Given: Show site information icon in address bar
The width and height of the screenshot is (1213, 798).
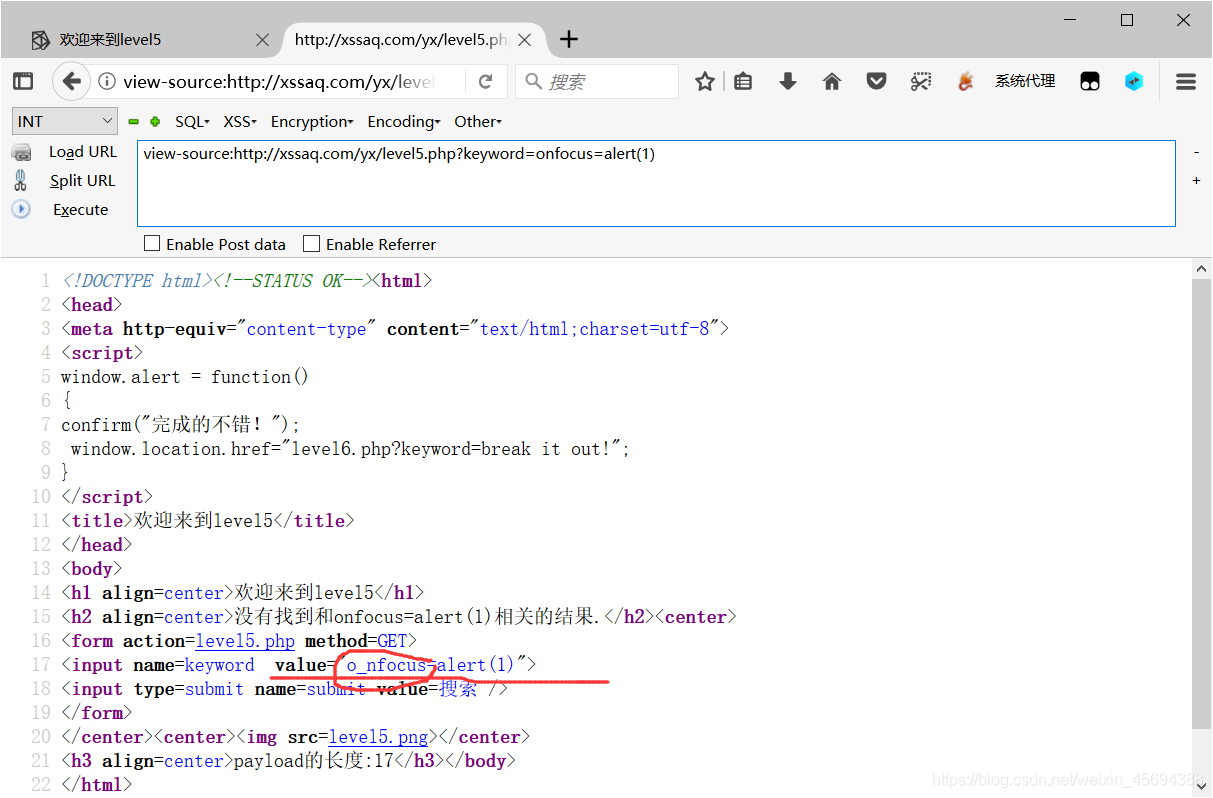Looking at the screenshot, I should click(x=107, y=82).
